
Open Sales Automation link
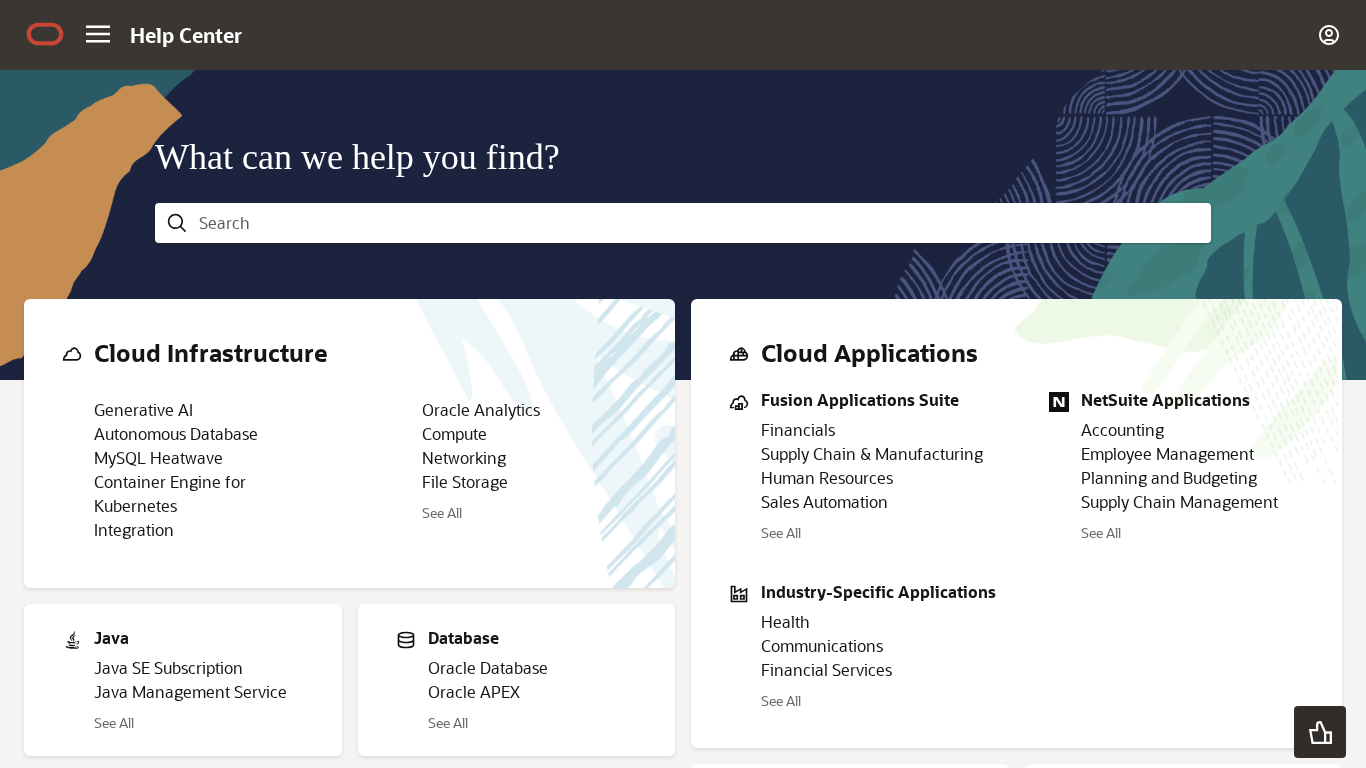pyautogui.click(x=824, y=502)
